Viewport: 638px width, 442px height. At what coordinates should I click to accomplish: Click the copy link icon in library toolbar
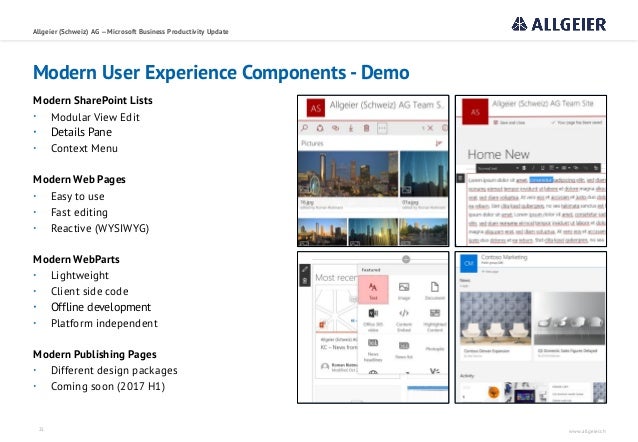tap(335, 128)
